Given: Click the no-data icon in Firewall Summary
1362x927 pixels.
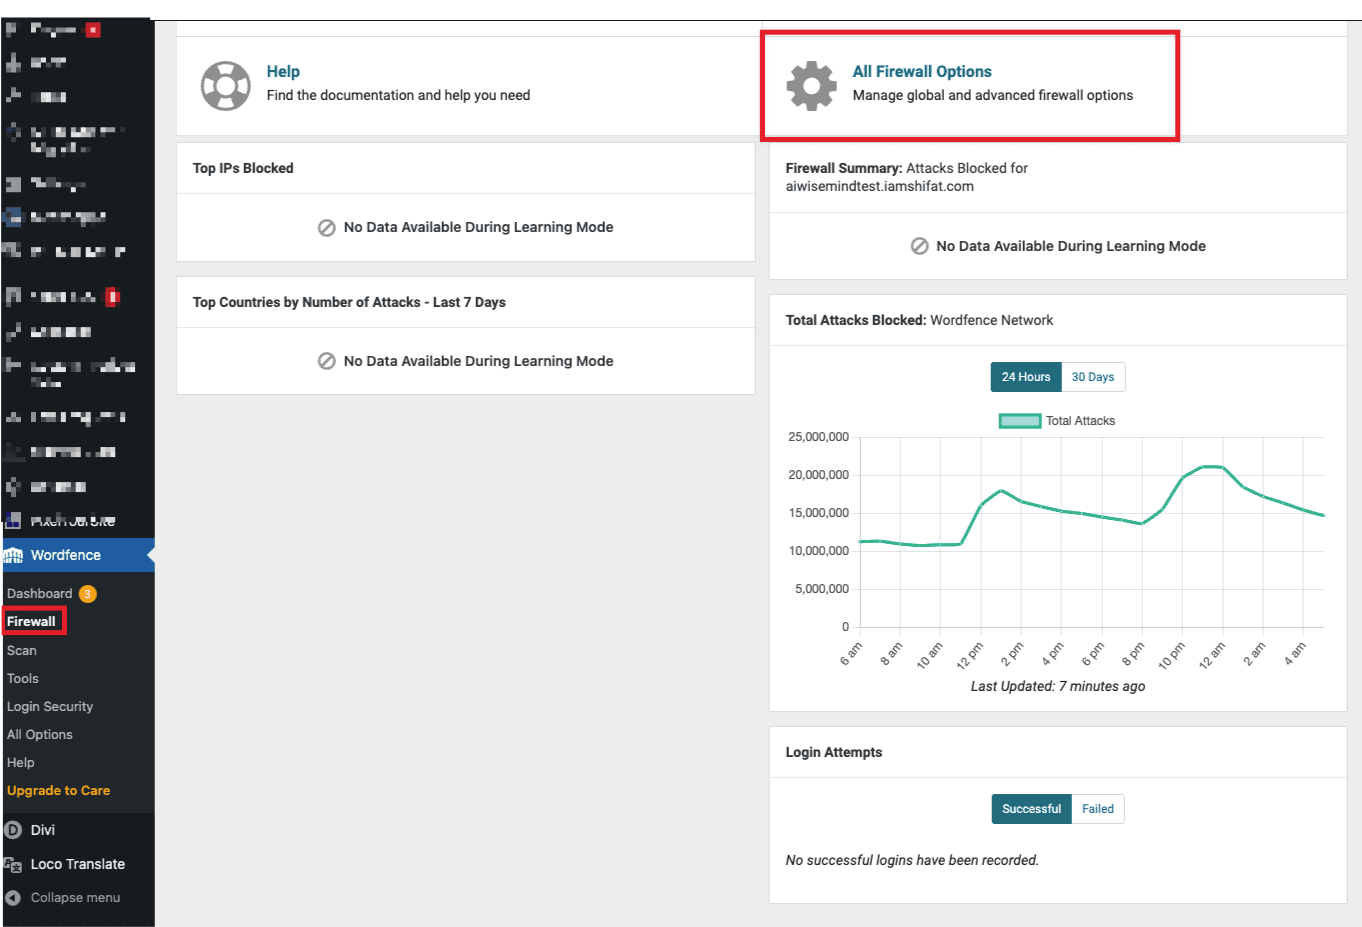Looking at the screenshot, I should (x=919, y=245).
